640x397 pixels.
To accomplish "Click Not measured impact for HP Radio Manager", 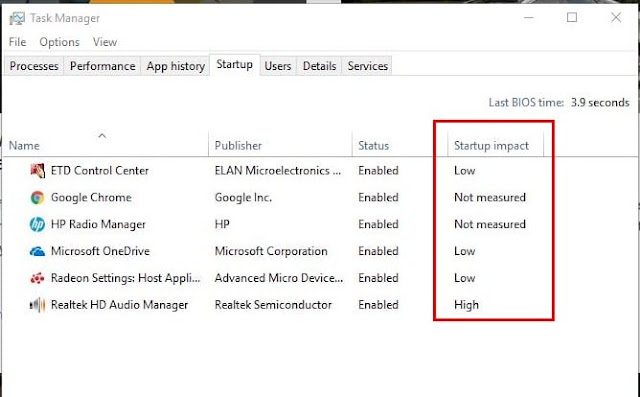I will pos(490,224).
